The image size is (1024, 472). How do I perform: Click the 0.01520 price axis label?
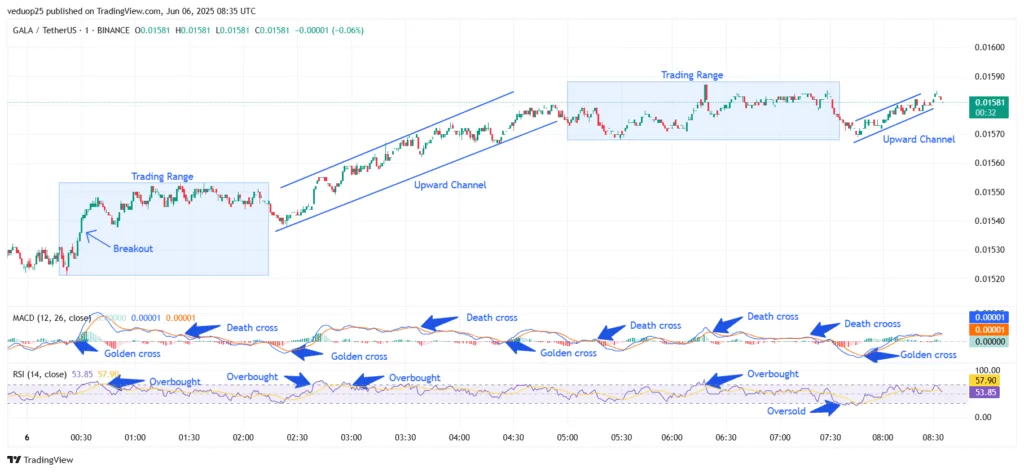tap(990, 279)
